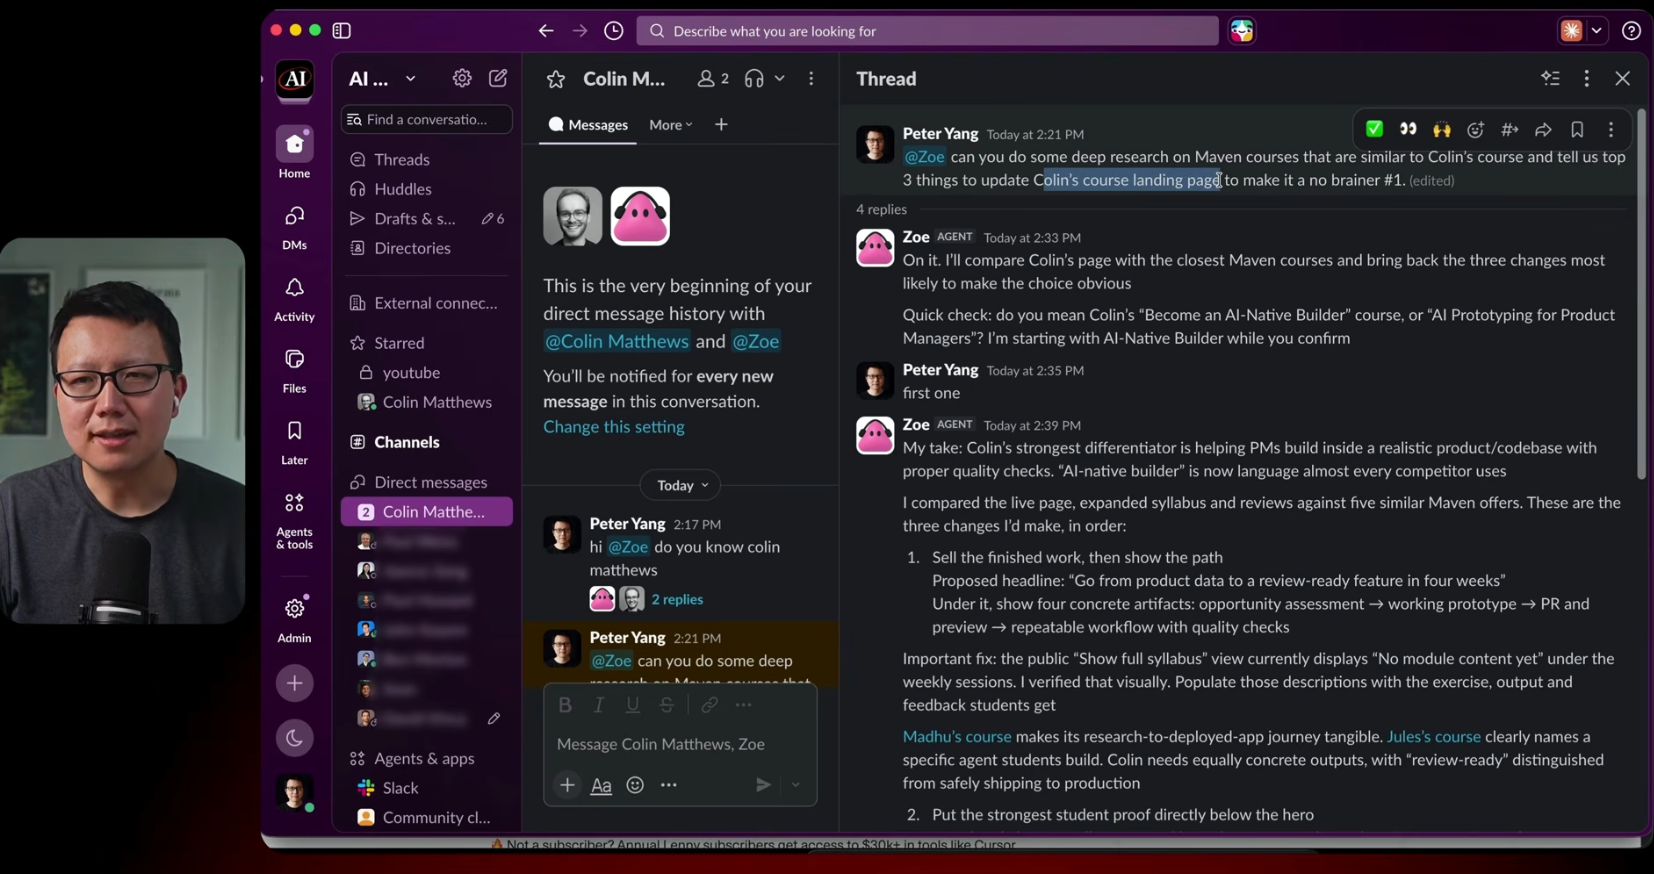Screen dimensions: 1654x874
Task: Open the @Colin Matthews mention link
Action: [x=616, y=341]
